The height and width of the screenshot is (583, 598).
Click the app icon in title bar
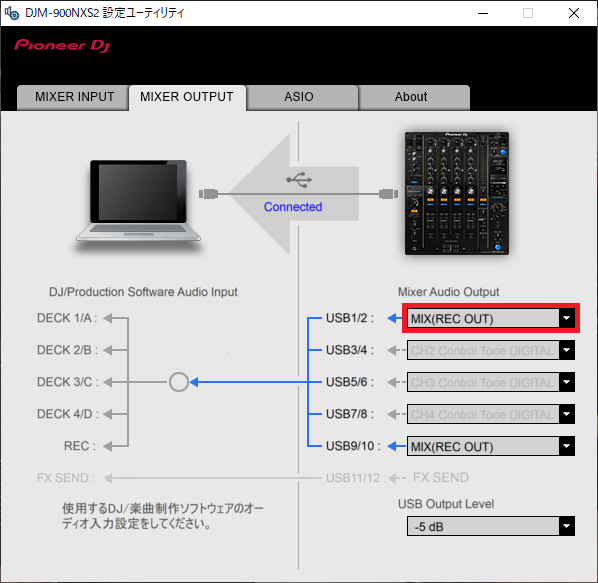(12, 13)
